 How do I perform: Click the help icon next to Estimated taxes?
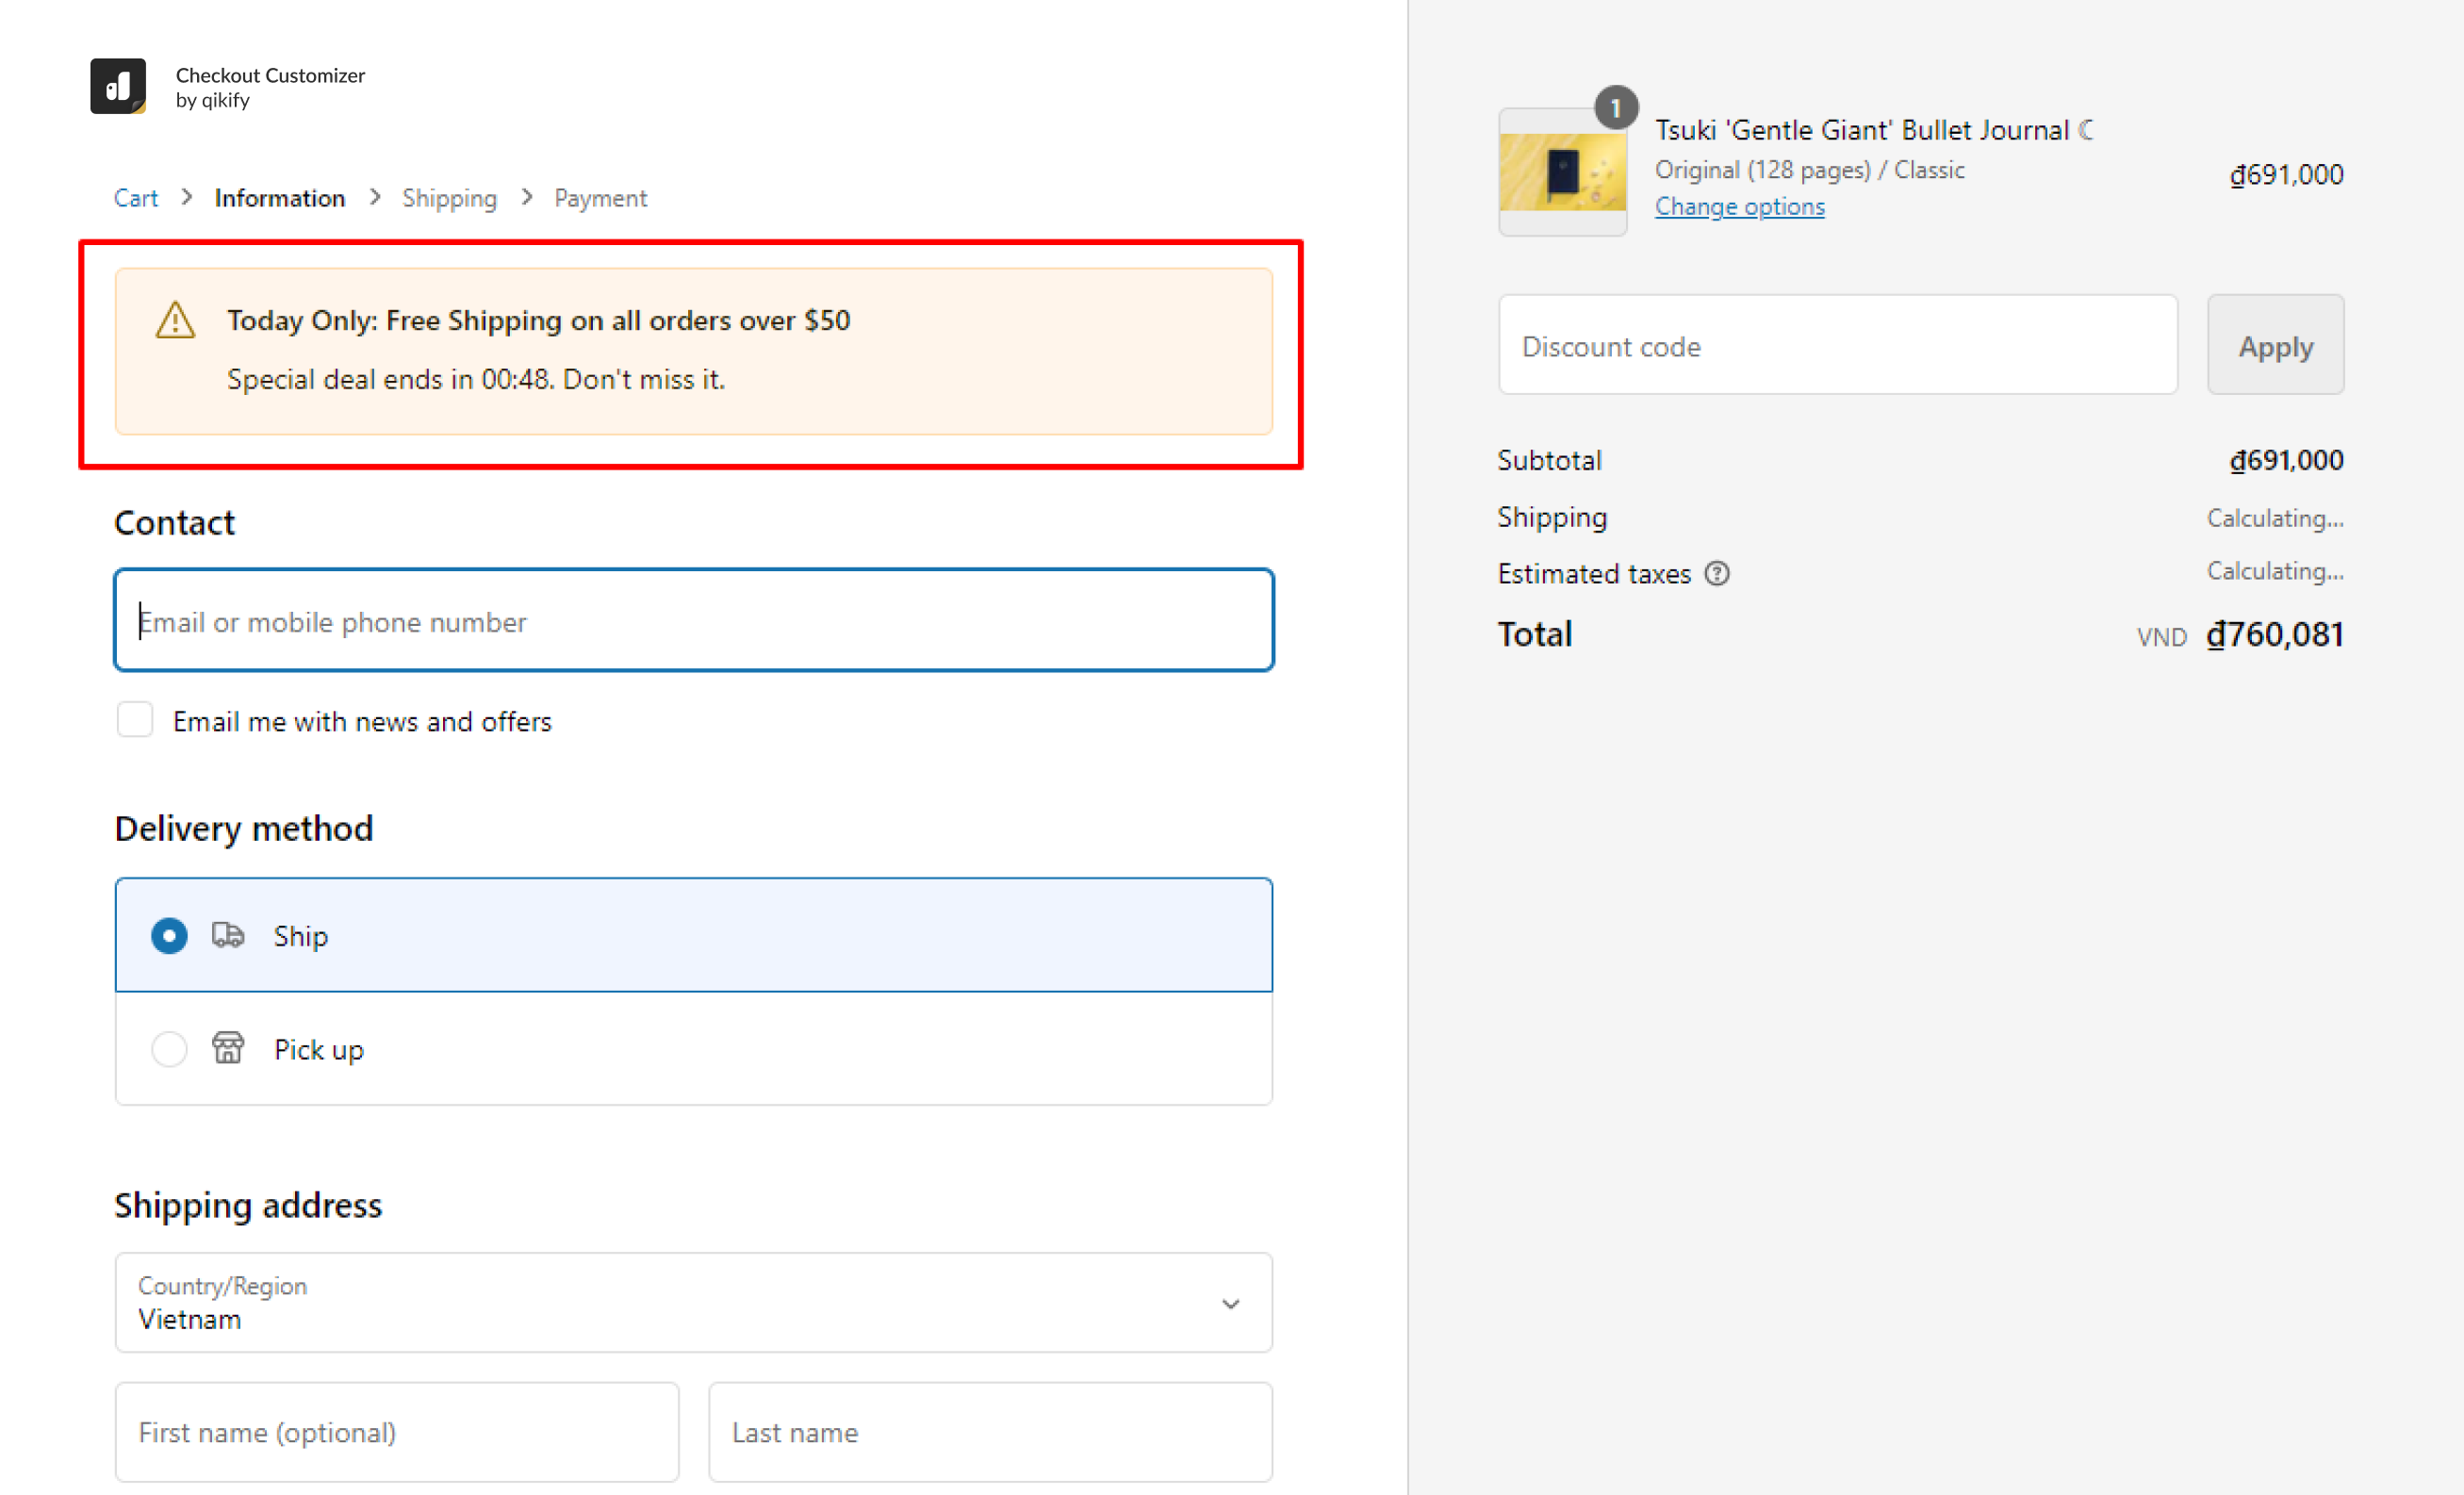point(1717,574)
